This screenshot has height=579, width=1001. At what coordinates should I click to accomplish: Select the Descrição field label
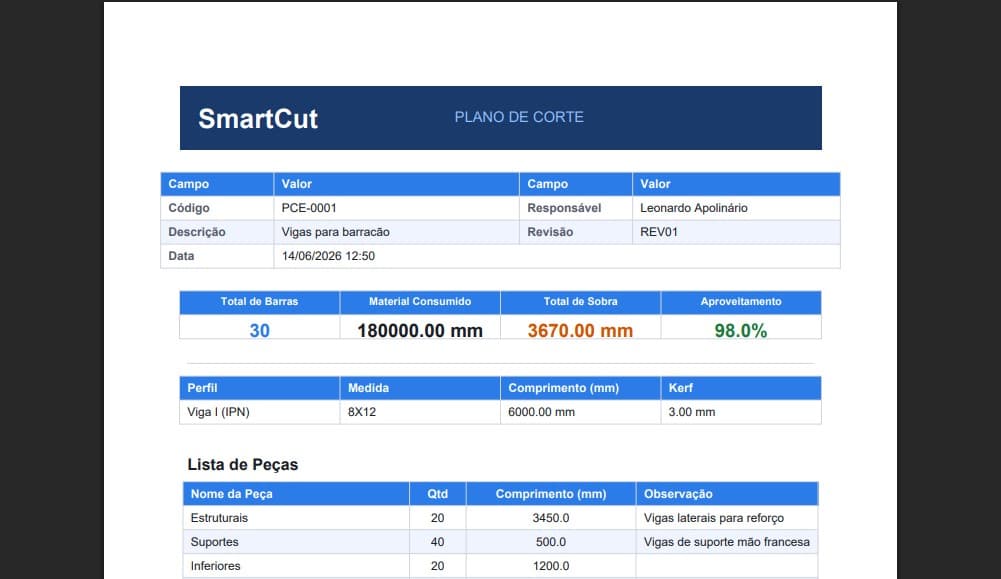tap(197, 232)
